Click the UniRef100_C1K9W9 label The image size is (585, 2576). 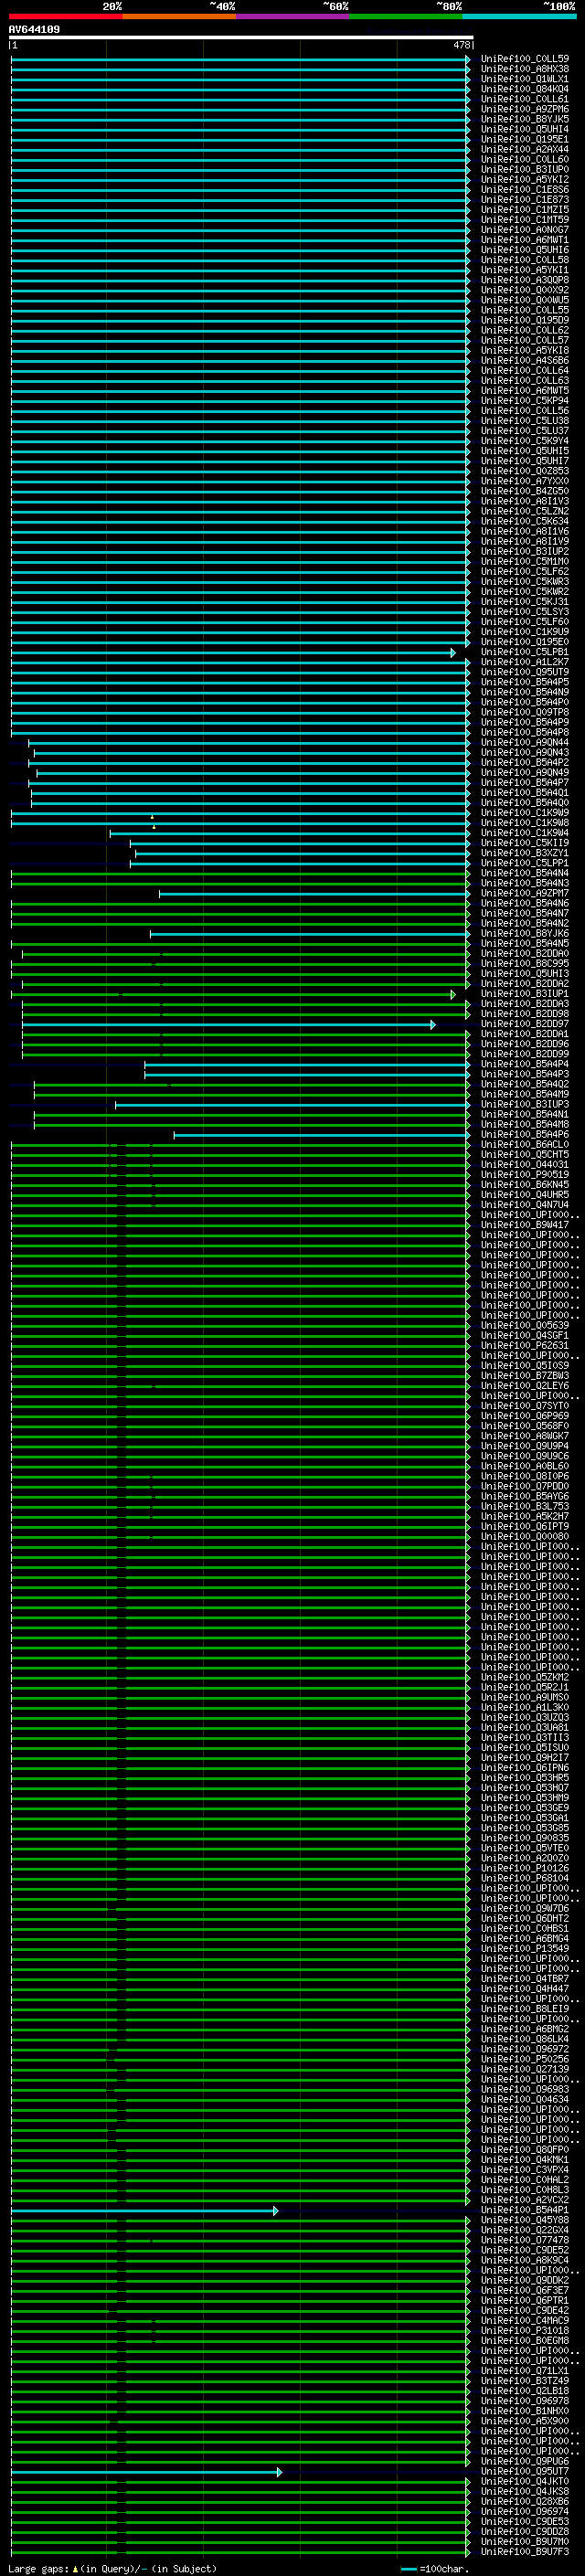pos(525,813)
